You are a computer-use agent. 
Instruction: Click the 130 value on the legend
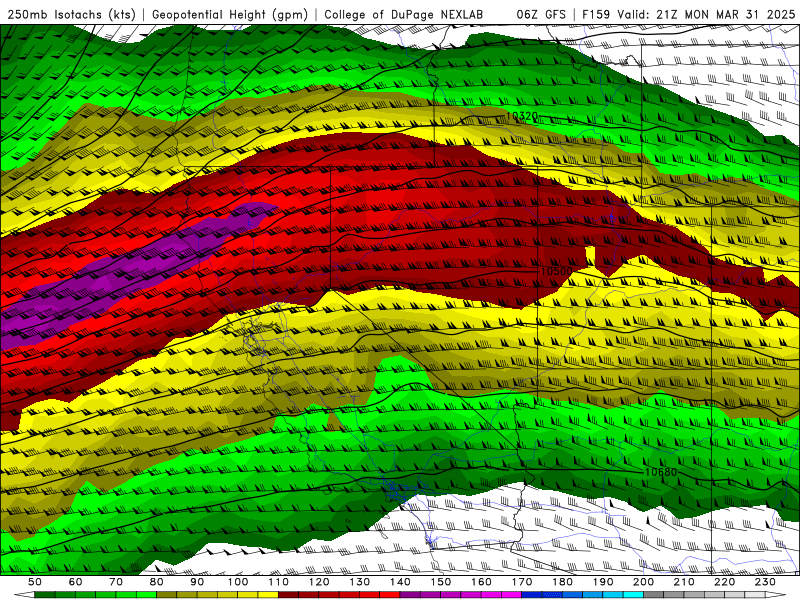coord(360,582)
